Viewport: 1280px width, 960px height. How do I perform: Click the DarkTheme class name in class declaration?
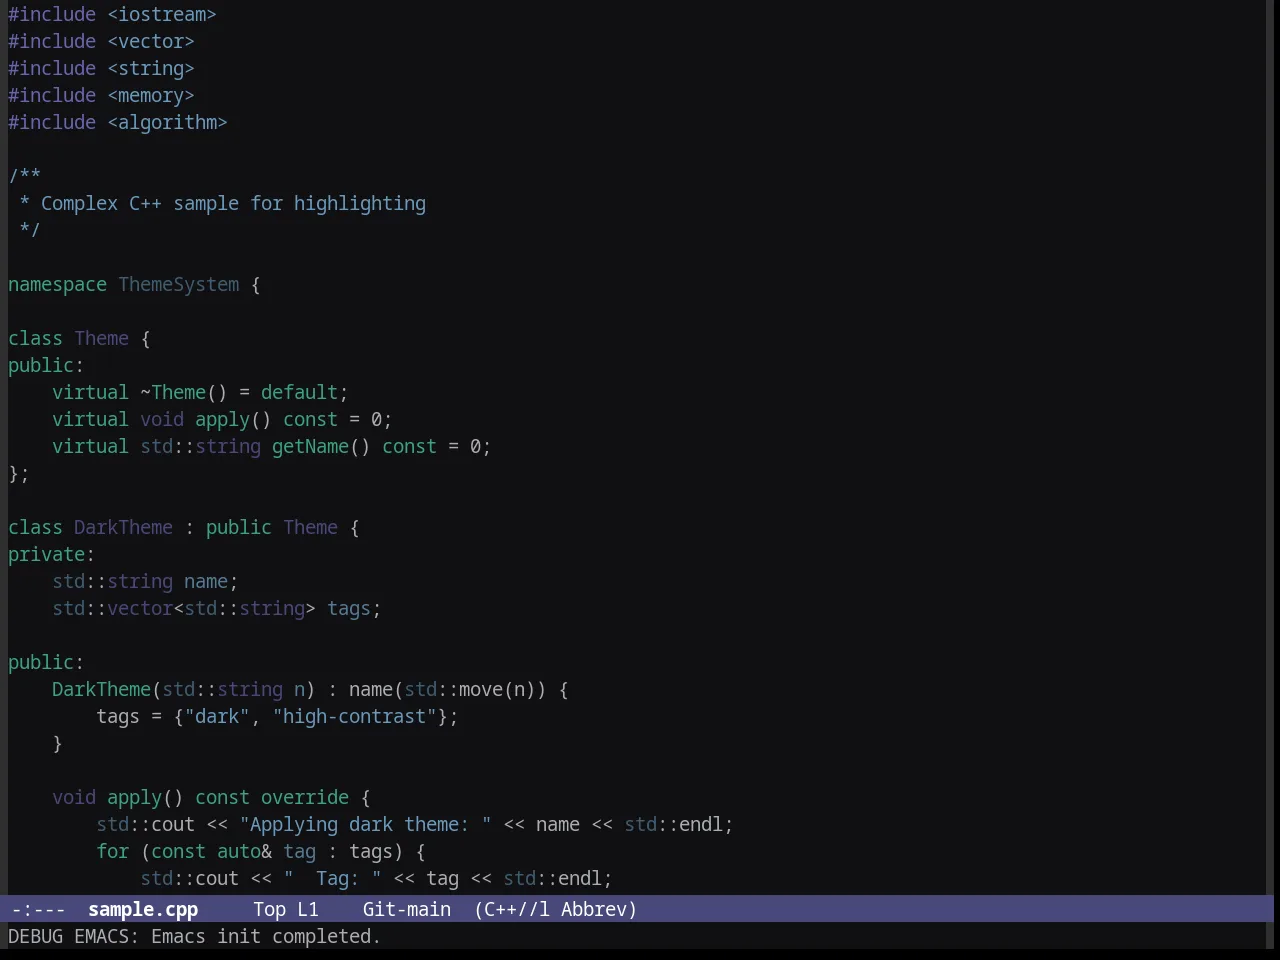click(123, 527)
